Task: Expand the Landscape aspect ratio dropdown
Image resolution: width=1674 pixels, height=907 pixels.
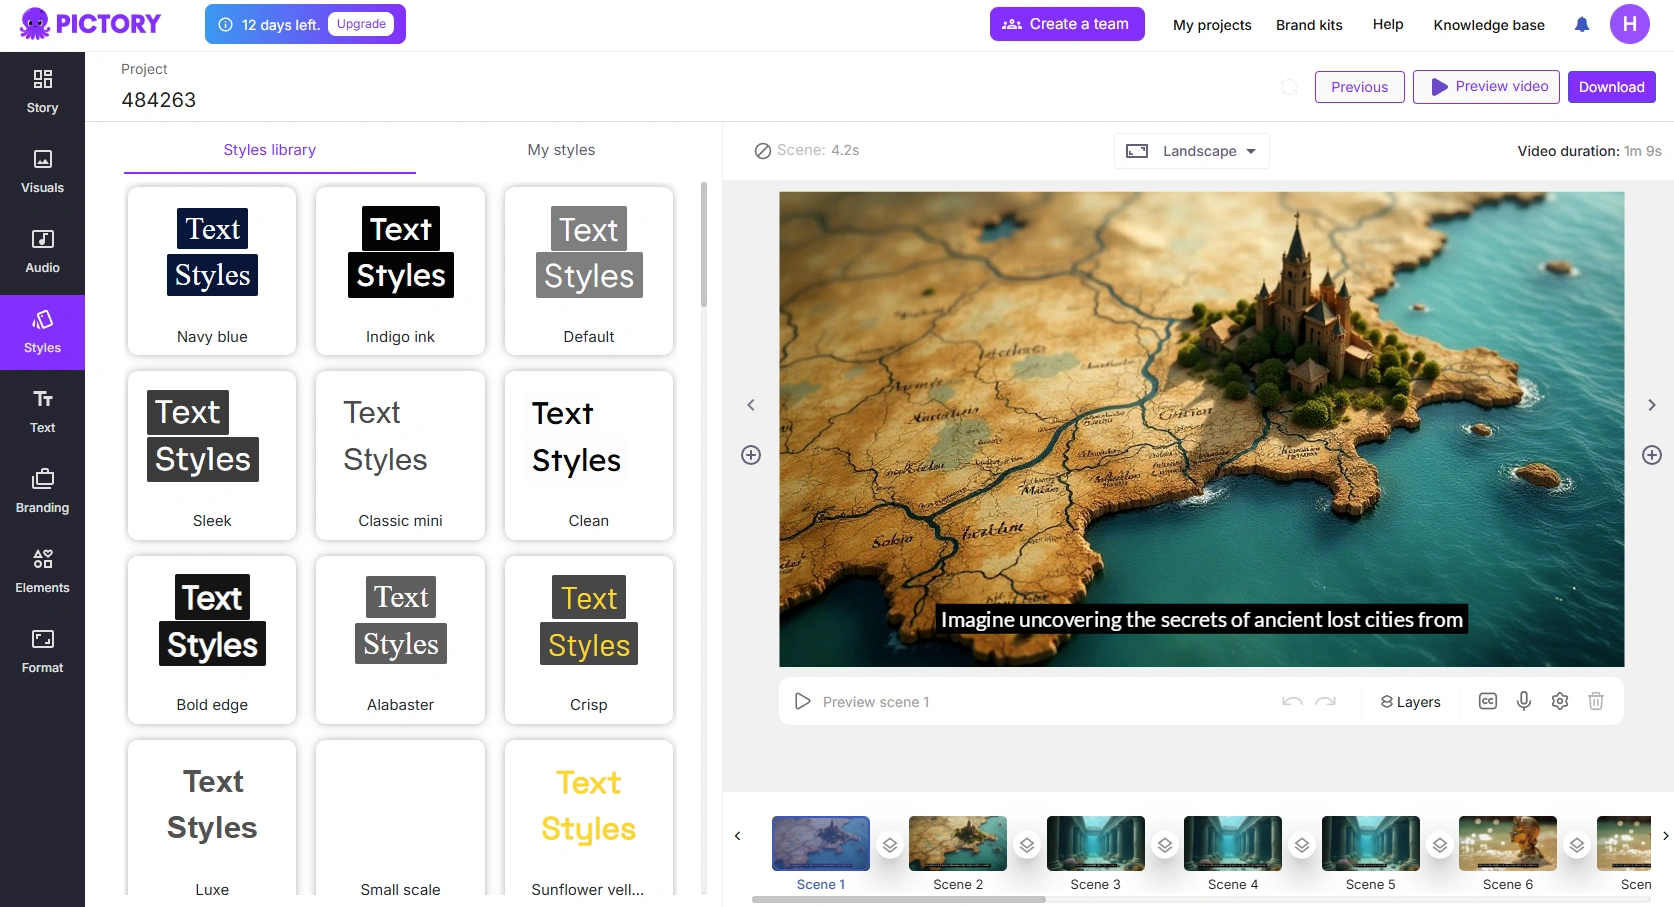Action: pyautogui.click(x=1191, y=151)
